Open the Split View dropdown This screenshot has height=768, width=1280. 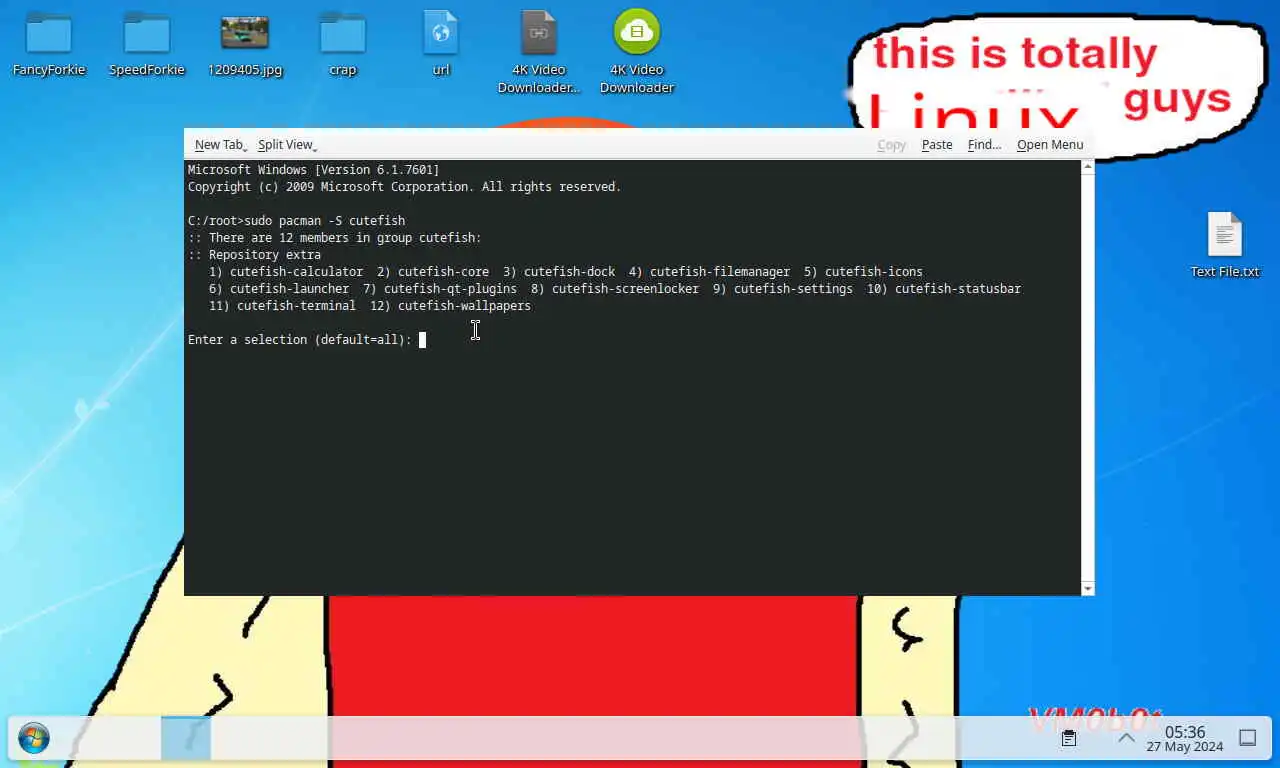[x=287, y=145]
